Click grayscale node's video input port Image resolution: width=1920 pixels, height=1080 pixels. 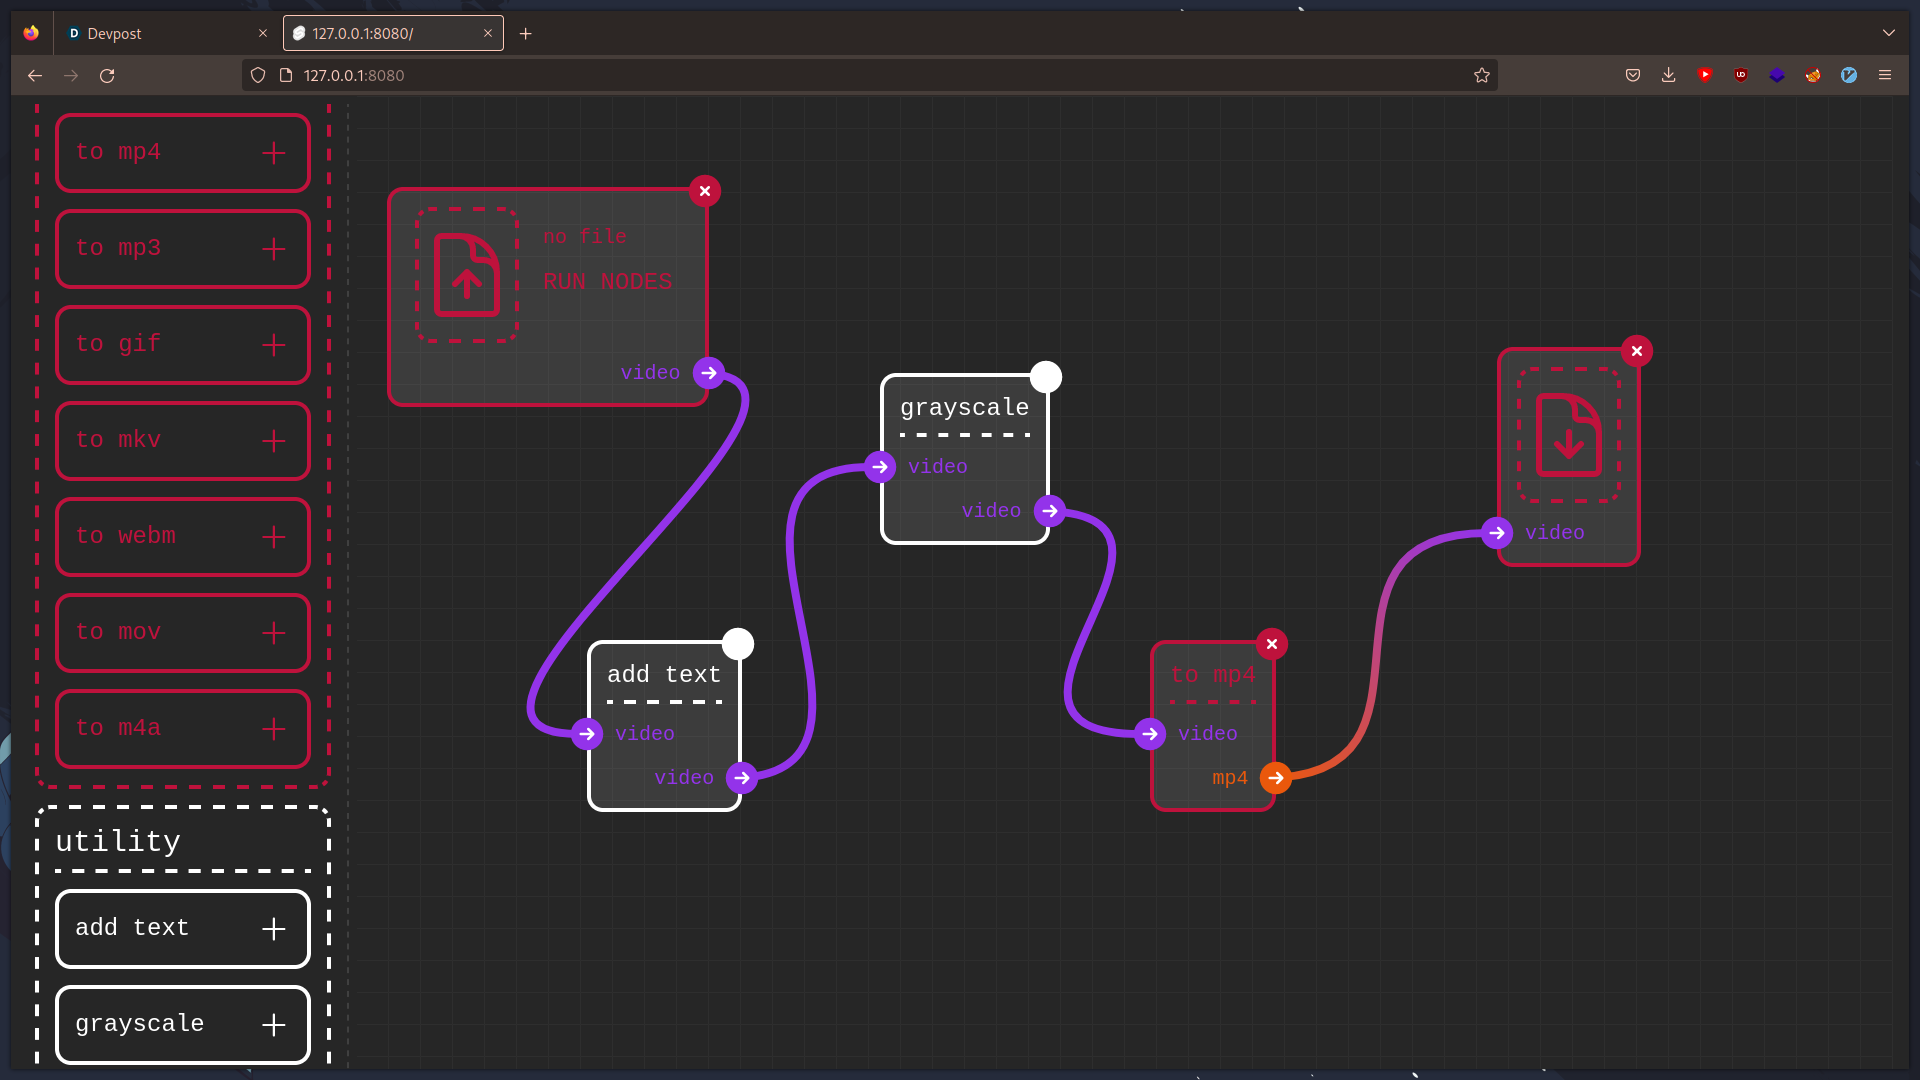tap(880, 467)
